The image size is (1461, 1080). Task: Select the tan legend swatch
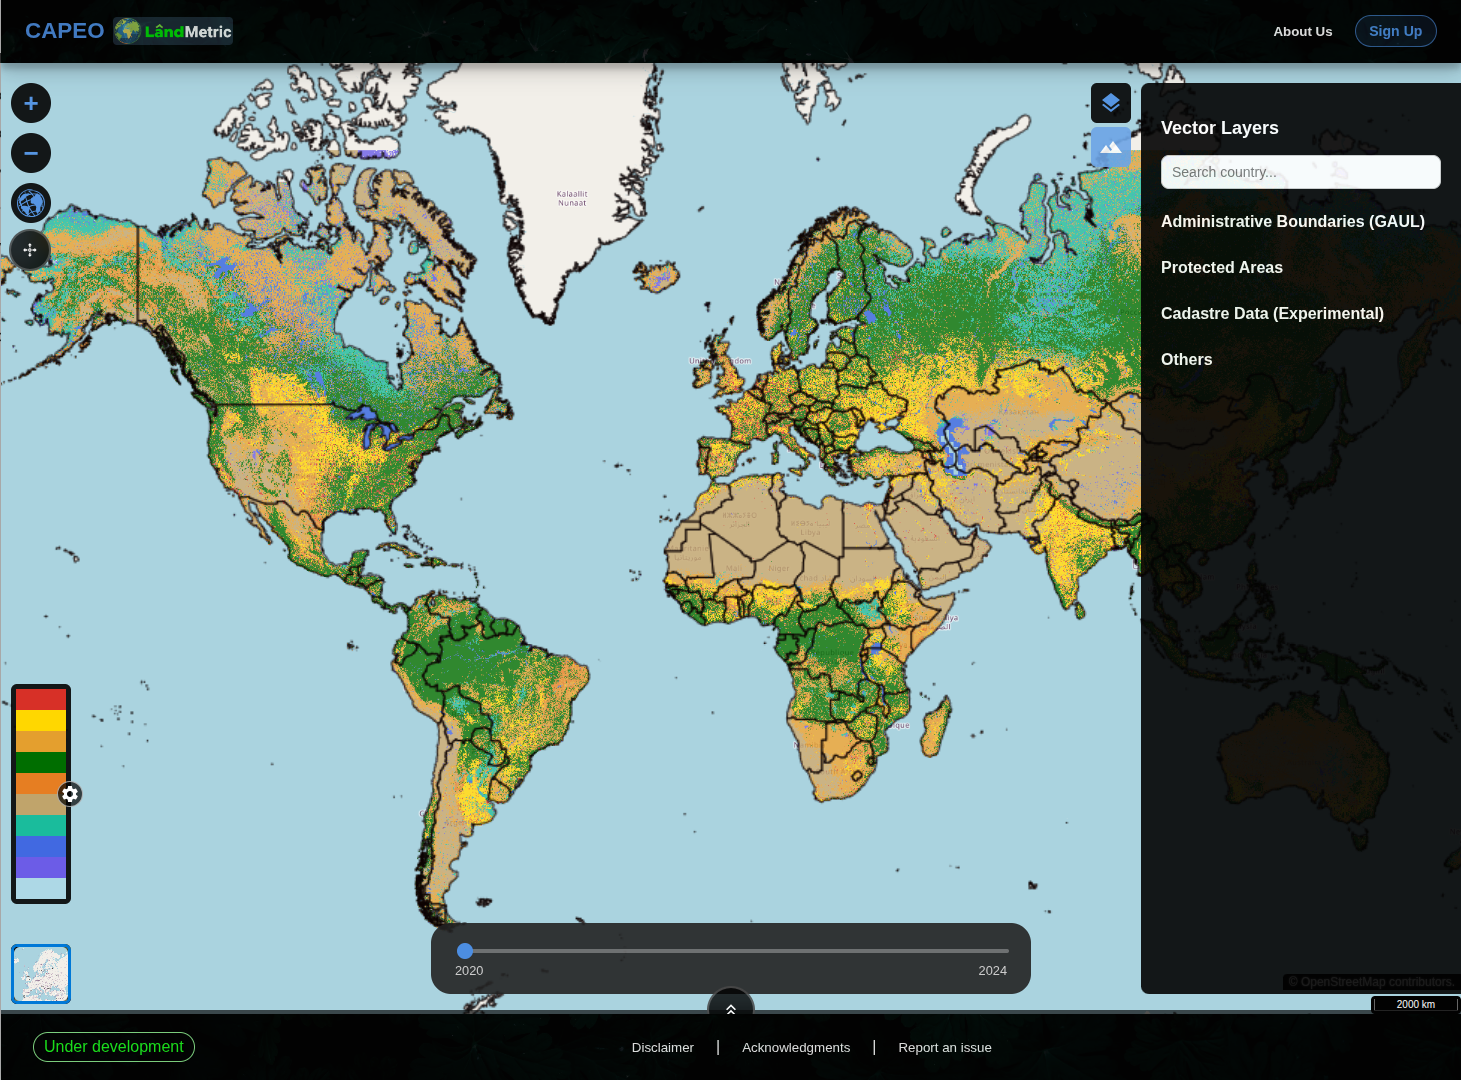coord(41,804)
